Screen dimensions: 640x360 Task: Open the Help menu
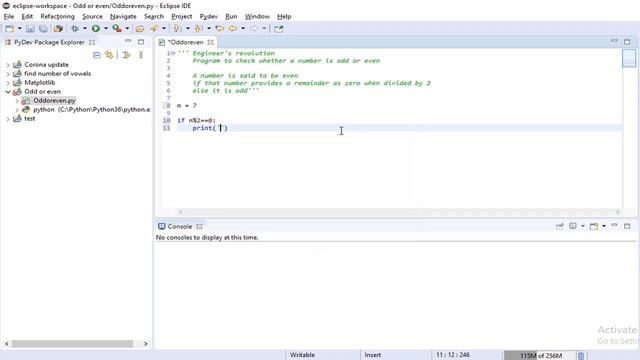pos(284,16)
